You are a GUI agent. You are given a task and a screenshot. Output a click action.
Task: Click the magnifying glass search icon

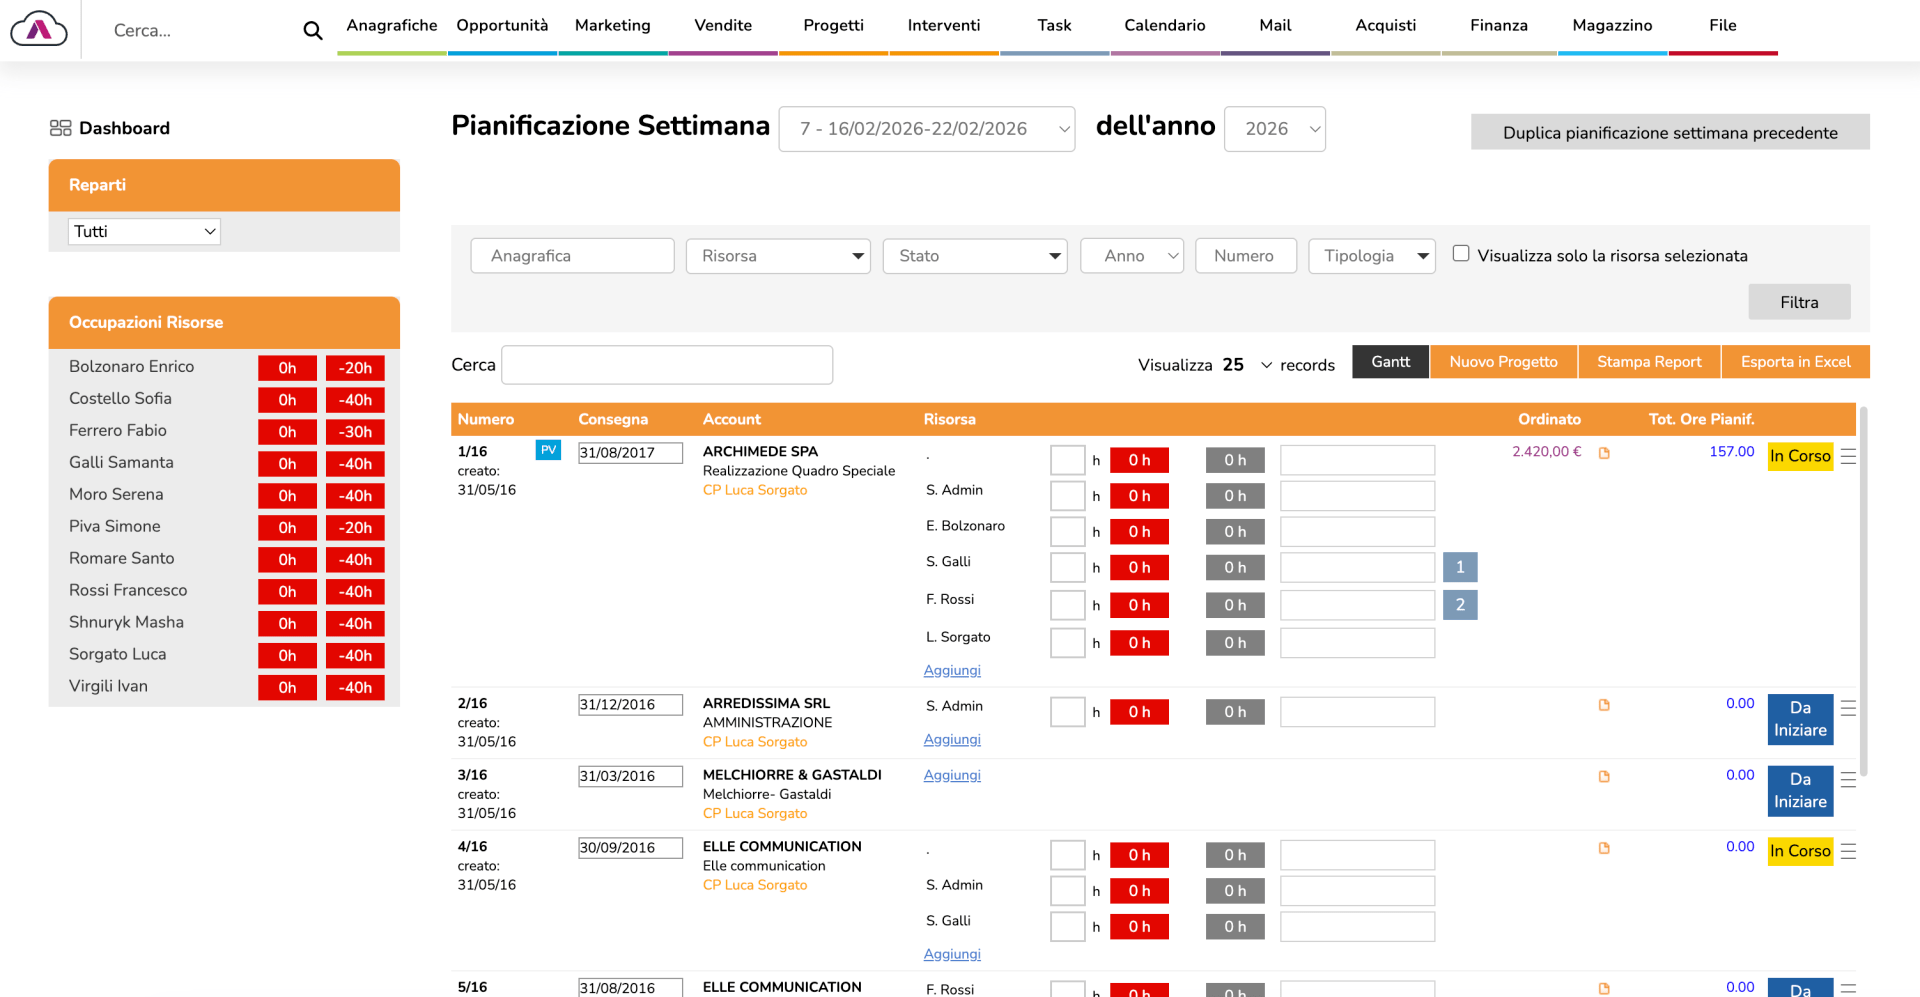313,31
